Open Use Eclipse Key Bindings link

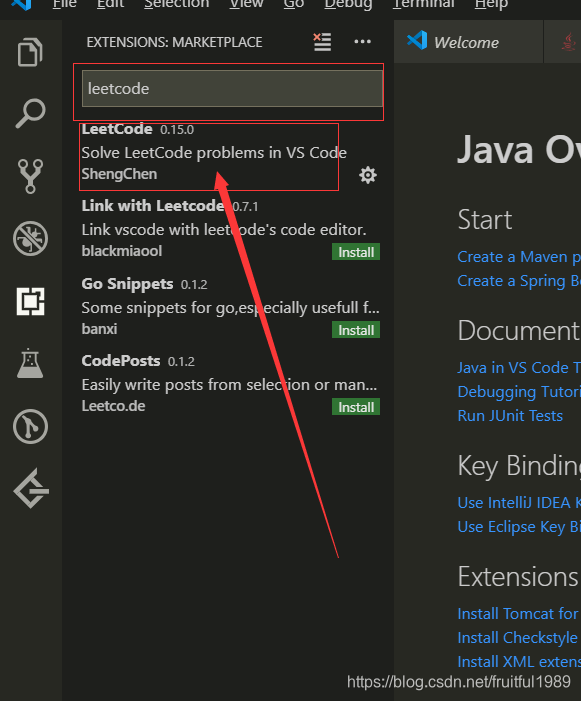coord(519,527)
